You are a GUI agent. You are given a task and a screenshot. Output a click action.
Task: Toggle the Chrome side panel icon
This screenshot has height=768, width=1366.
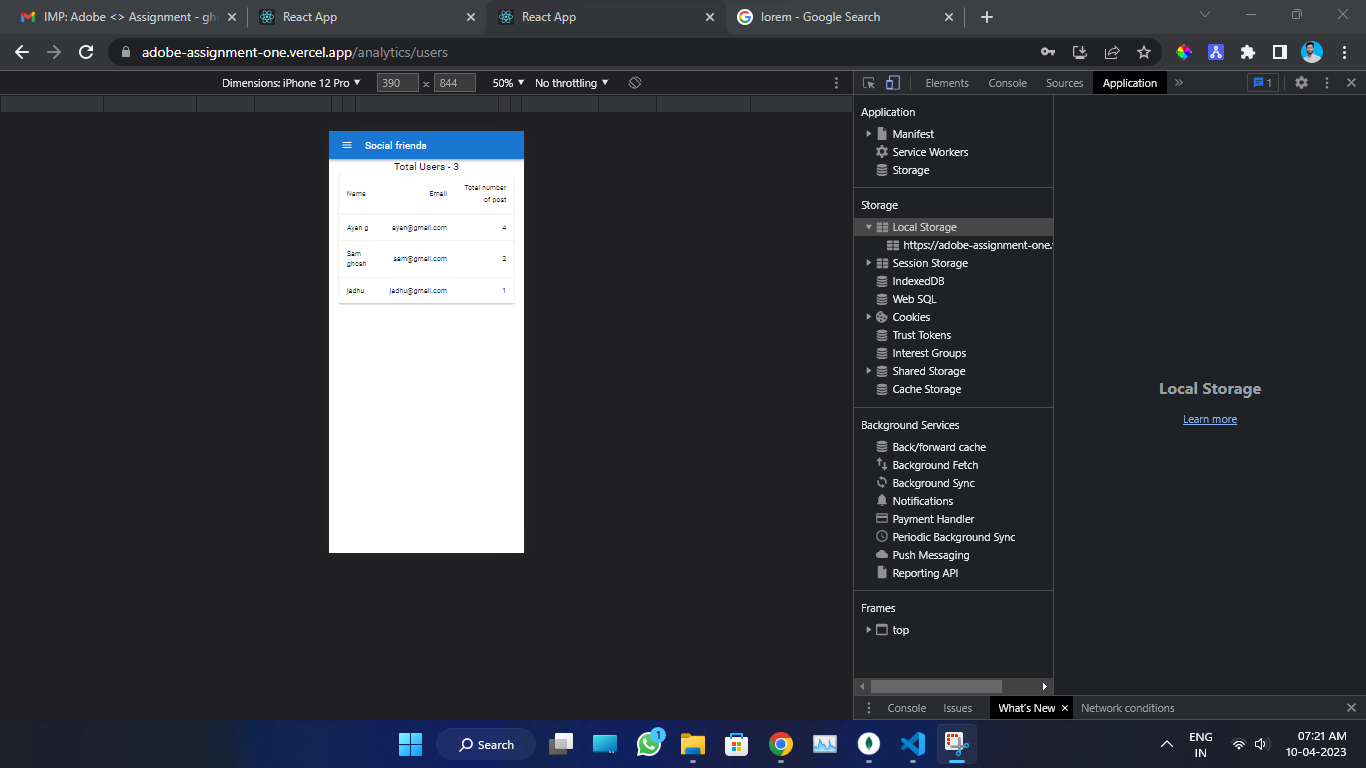click(1280, 52)
